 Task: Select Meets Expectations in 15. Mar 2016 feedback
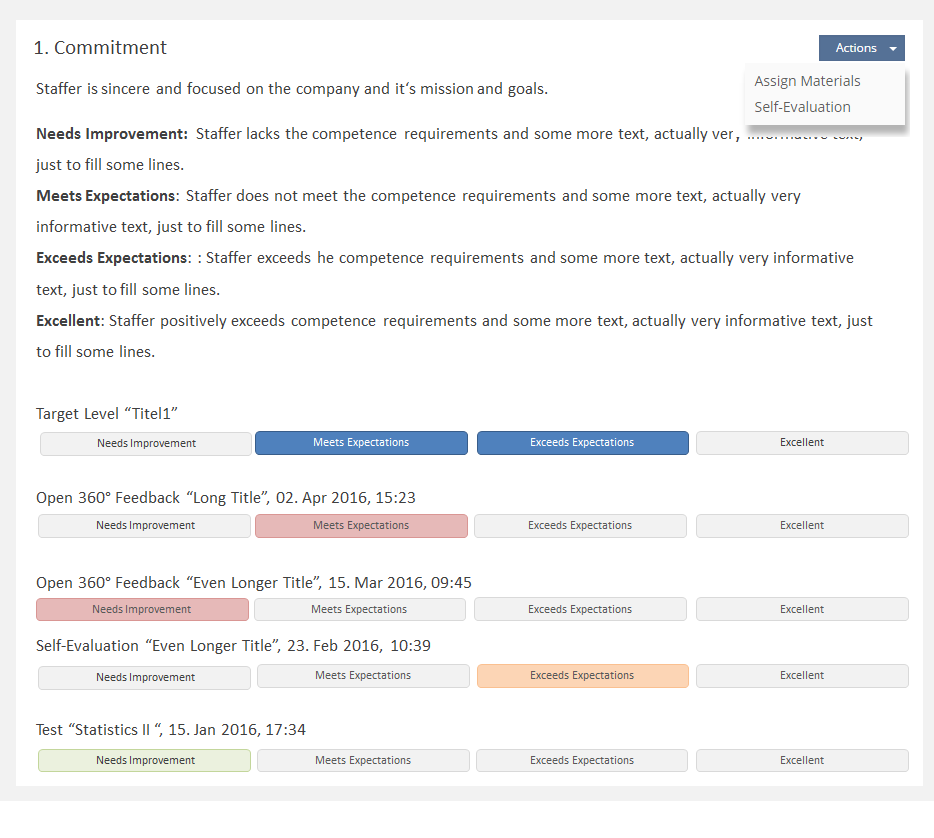click(x=359, y=609)
